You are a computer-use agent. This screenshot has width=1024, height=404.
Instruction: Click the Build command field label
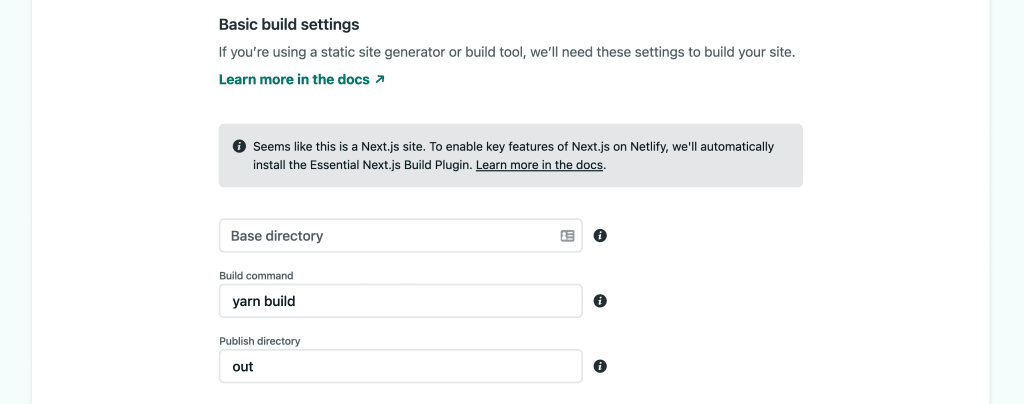(x=256, y=275)
